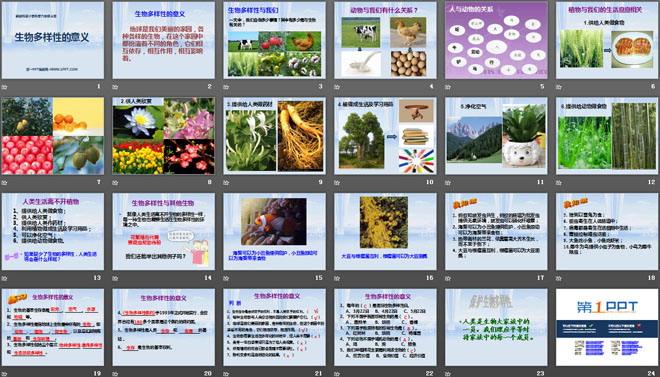Select slide 21 true-false judgment thumbnail
Viewport: 660px width, 377px height.
(274, 327)
